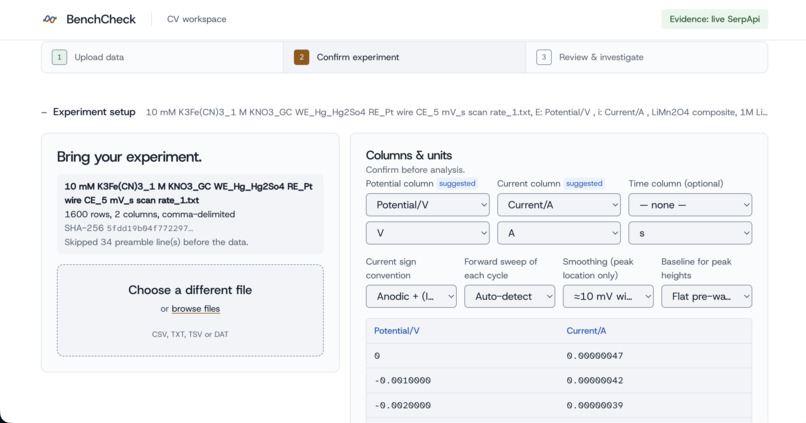This screenshot has width=806, height=423.
Task: Click the Experiment setup summary text
Action: (456, 112)
